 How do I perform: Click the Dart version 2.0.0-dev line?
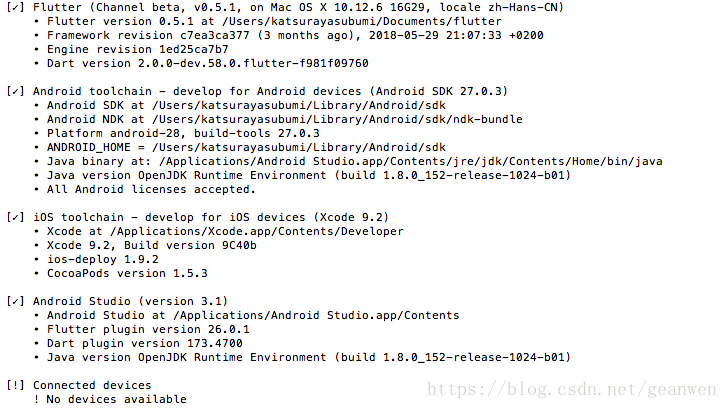click(208, 63)
